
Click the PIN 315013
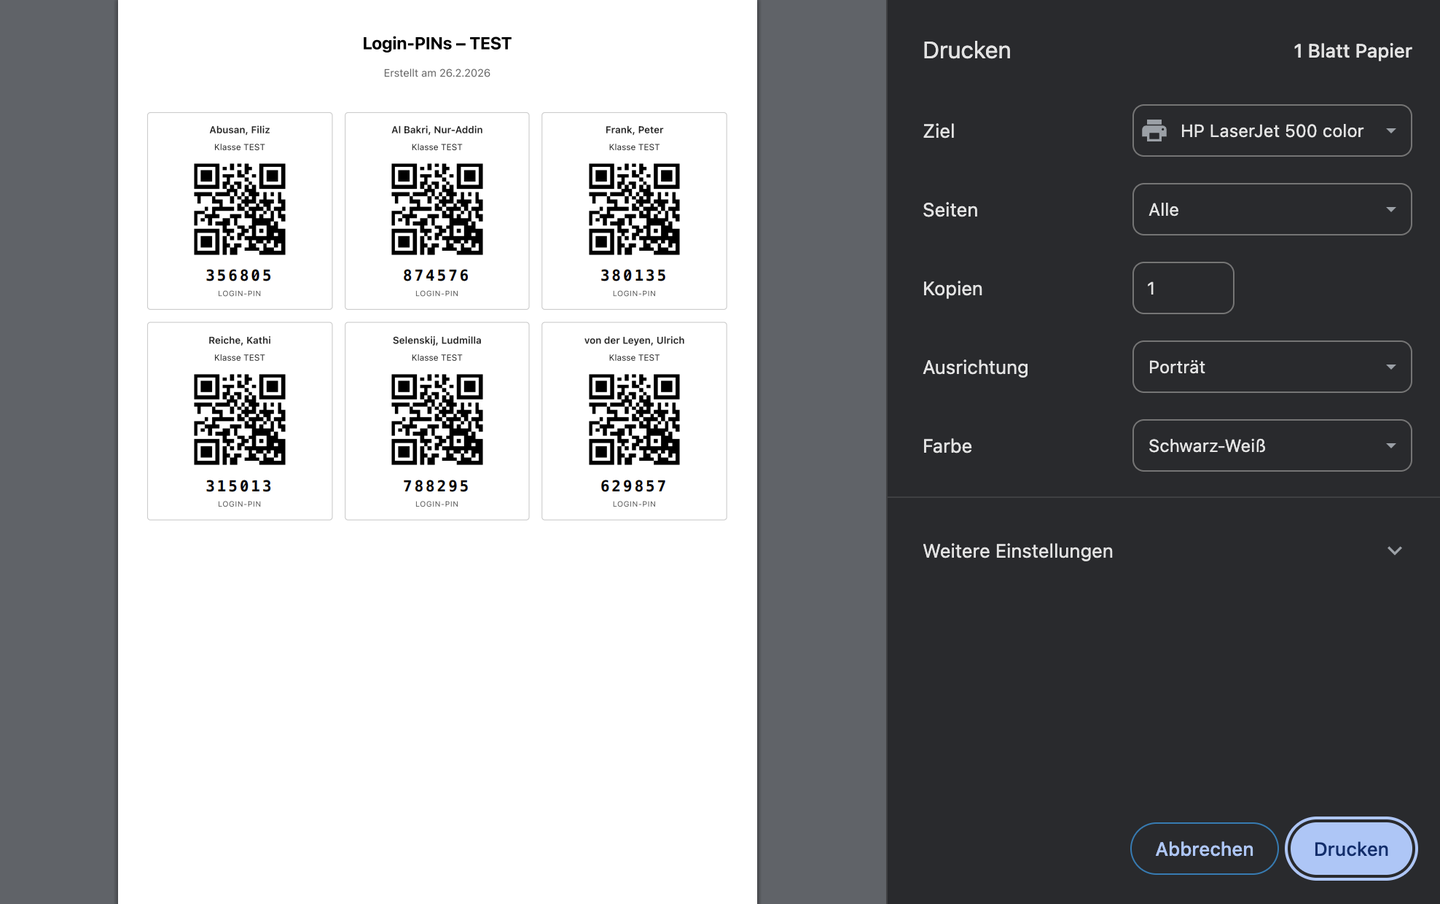click(x=239, y=486)
